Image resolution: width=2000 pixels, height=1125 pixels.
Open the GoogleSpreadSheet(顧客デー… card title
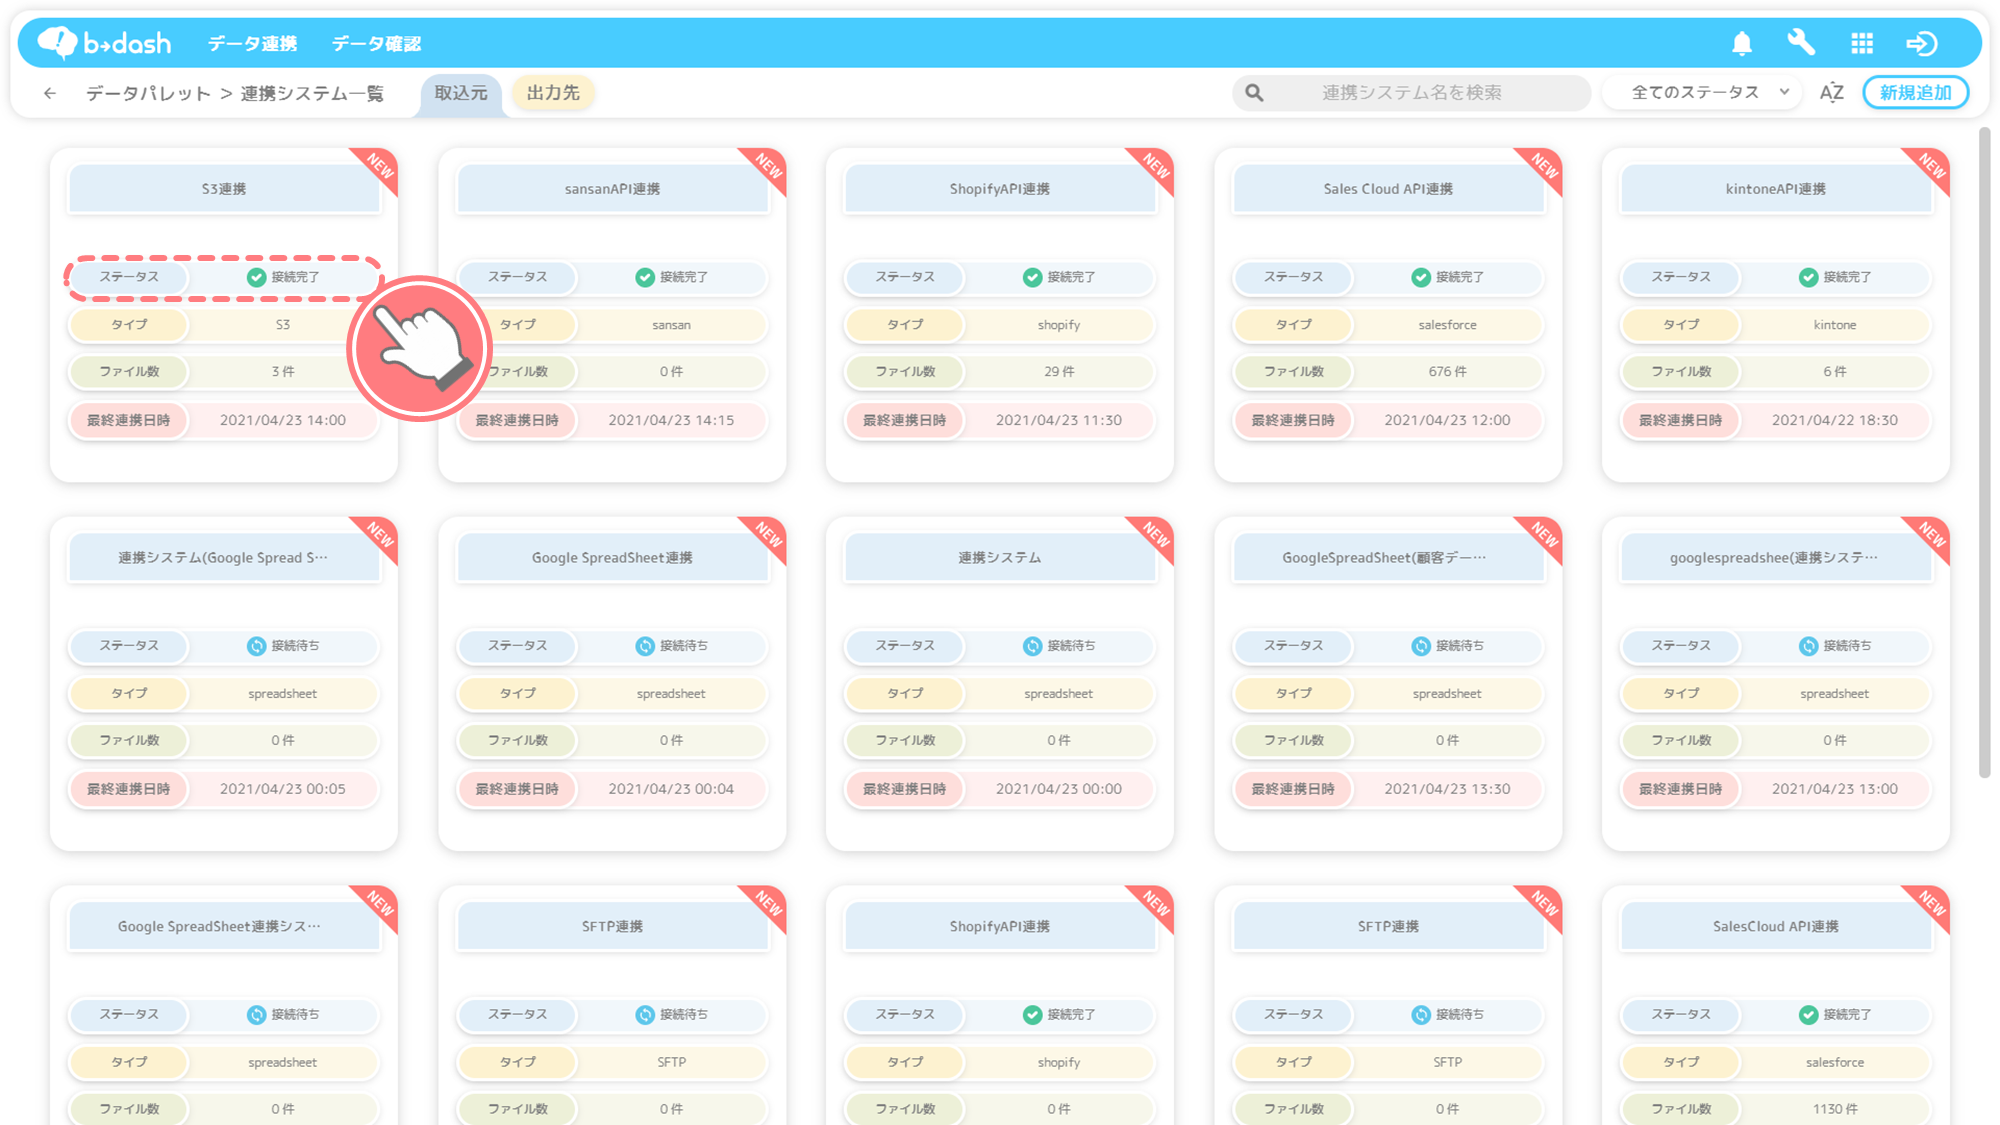pos(1388,558)
